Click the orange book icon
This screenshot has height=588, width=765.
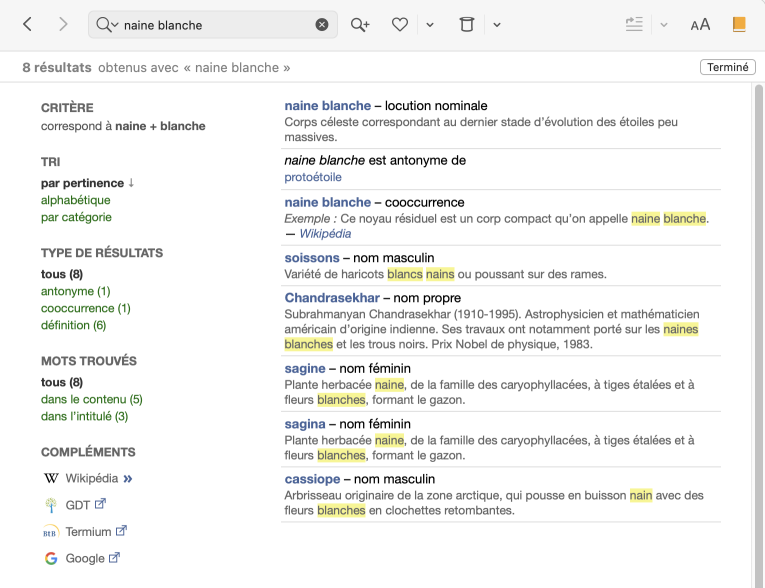pyautogui.click(x=739, y=25)
